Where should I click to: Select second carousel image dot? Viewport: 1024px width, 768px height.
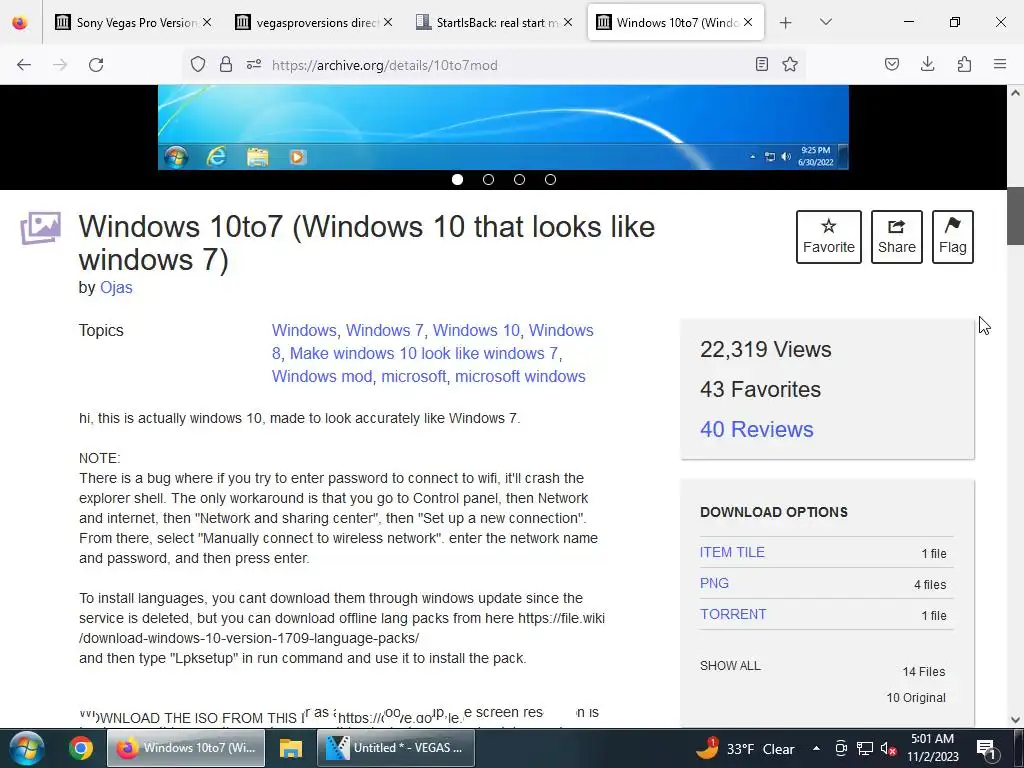pyautogui.click(x=488, y=180)
